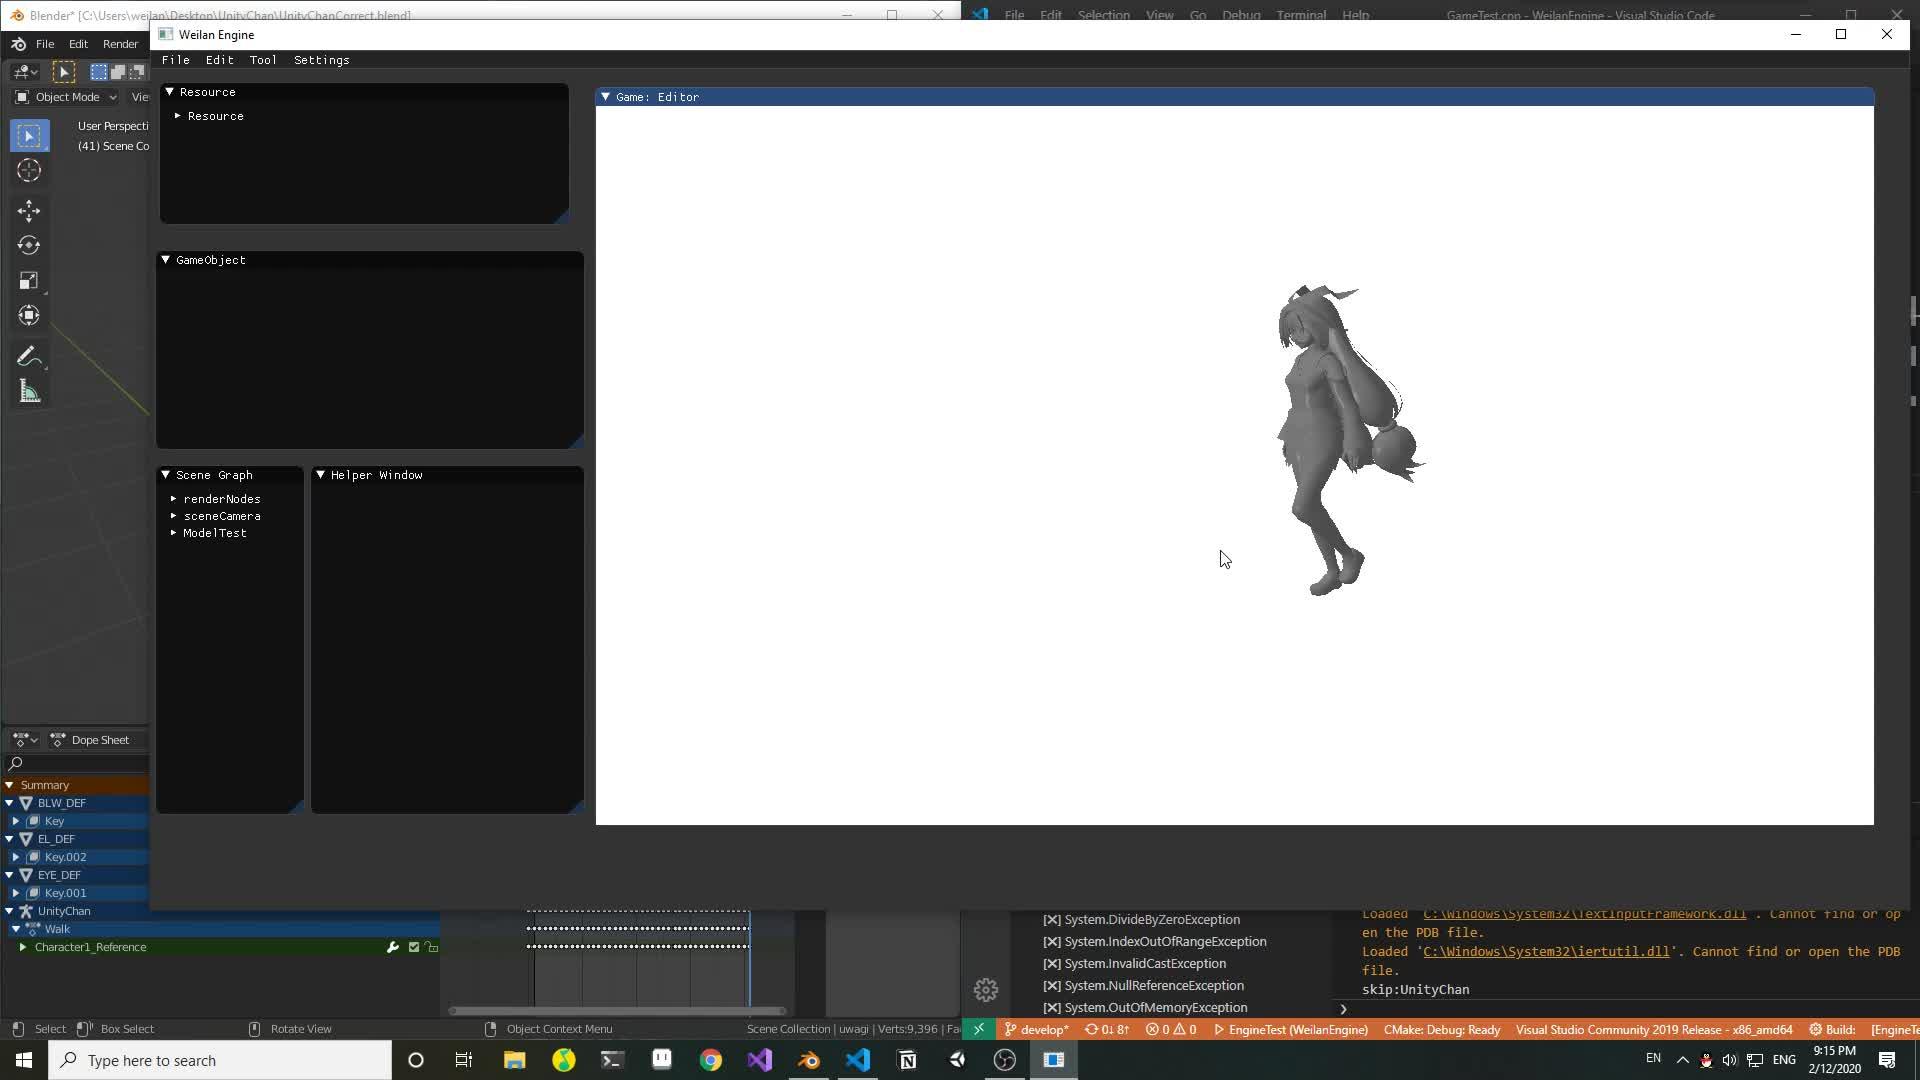Image resolution: width=1920 pixels, height=1080 pixels.
Task: Toggle System.InvalidCastException breakpoint checkbox
Action: coord(1052,964)
